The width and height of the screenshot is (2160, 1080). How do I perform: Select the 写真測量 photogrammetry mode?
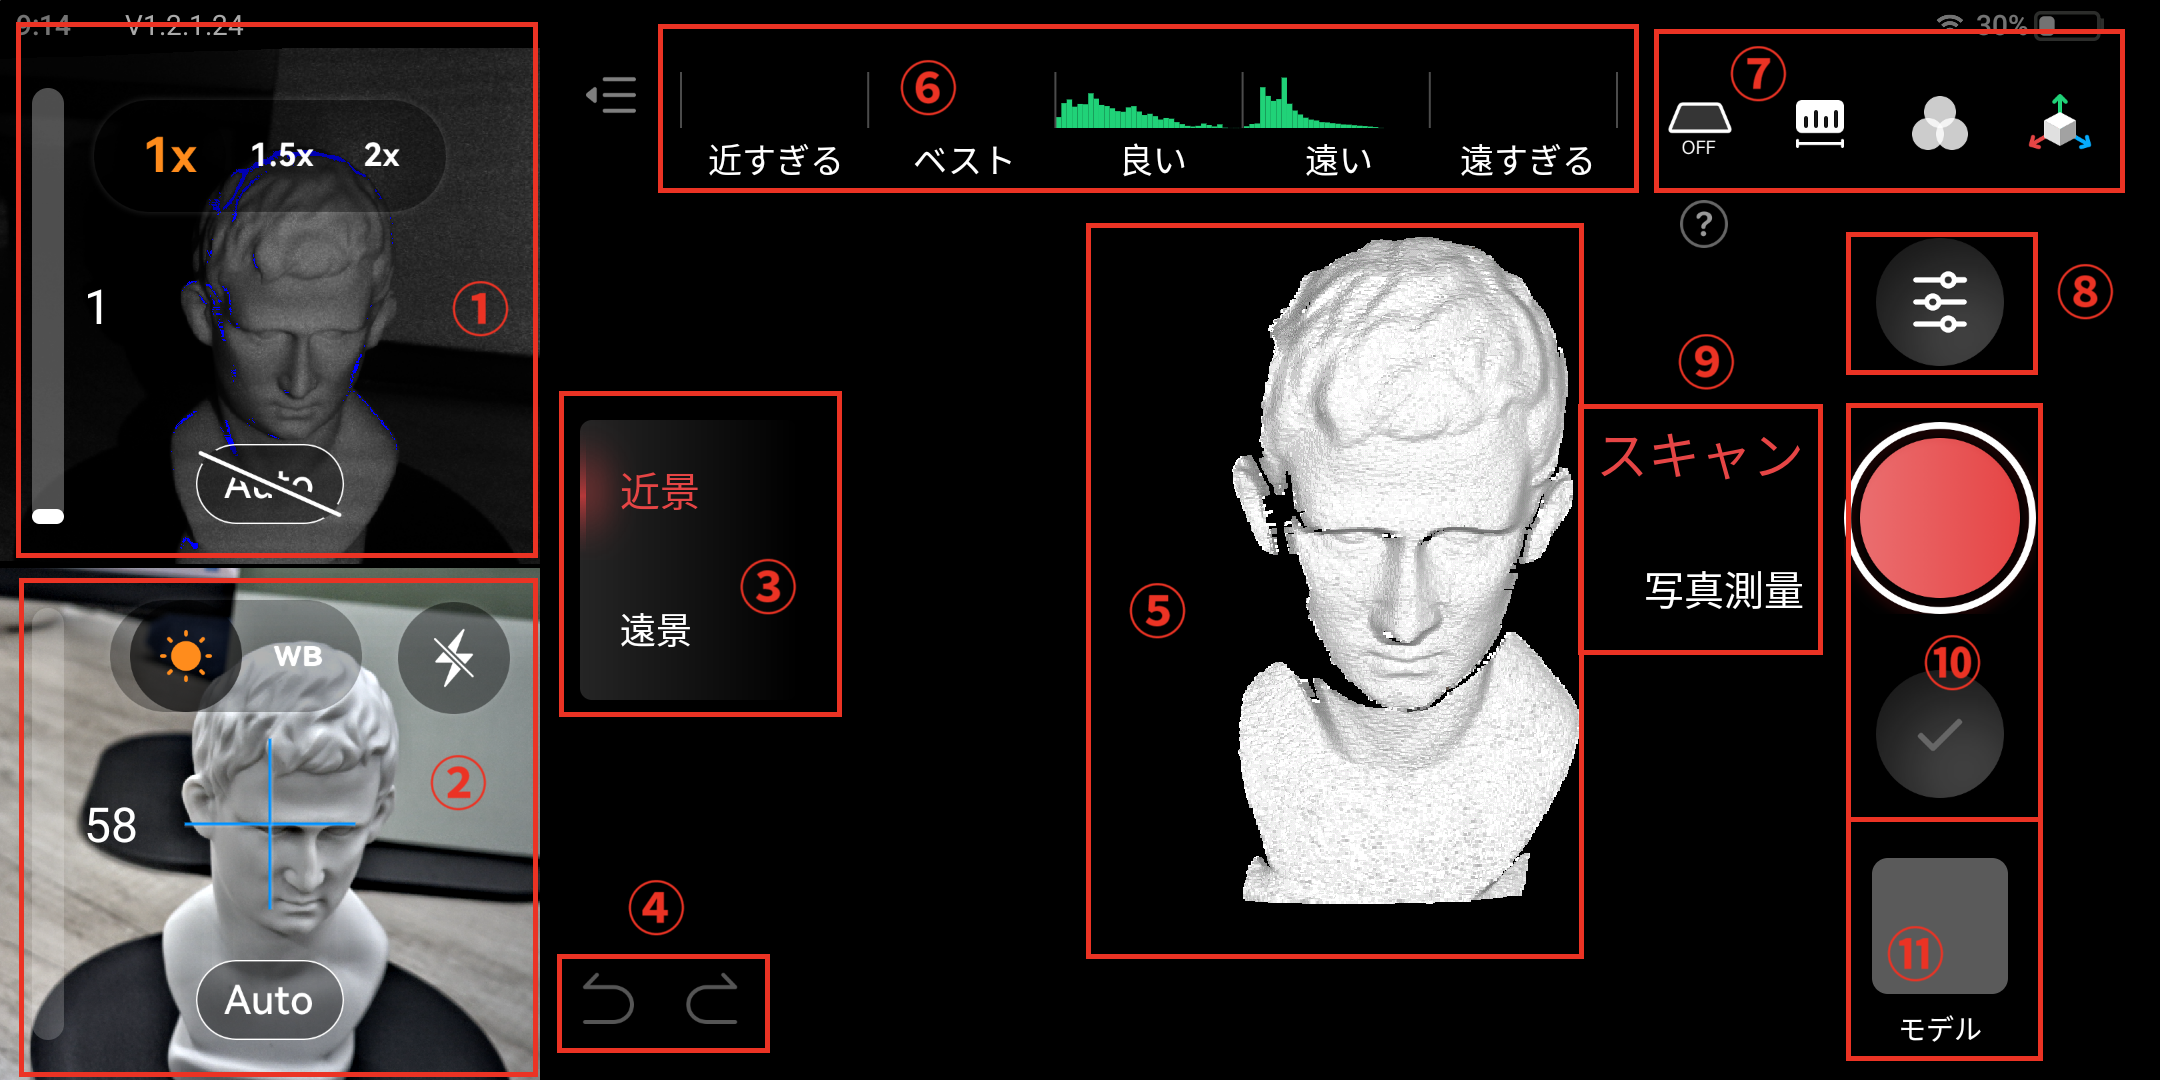tap(1724, 590)
